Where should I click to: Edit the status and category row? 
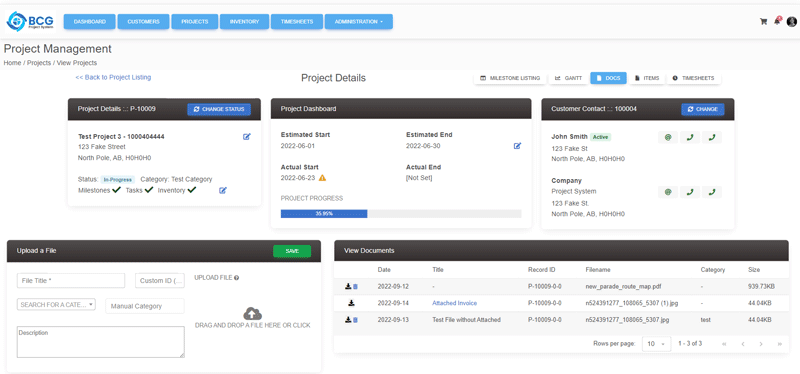point(223,190)
